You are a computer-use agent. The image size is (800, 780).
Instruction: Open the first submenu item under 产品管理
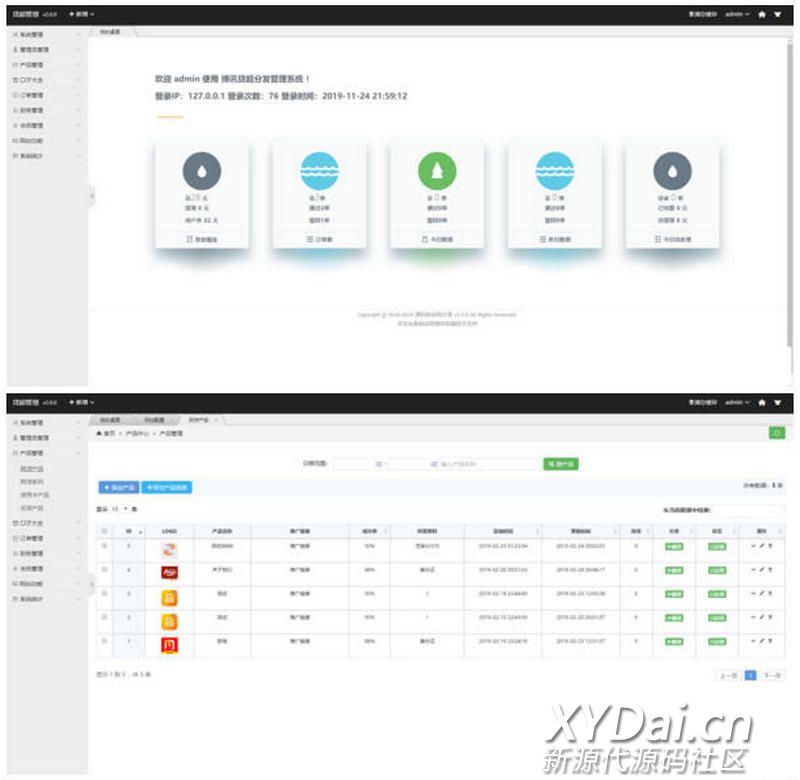[32, 469]
